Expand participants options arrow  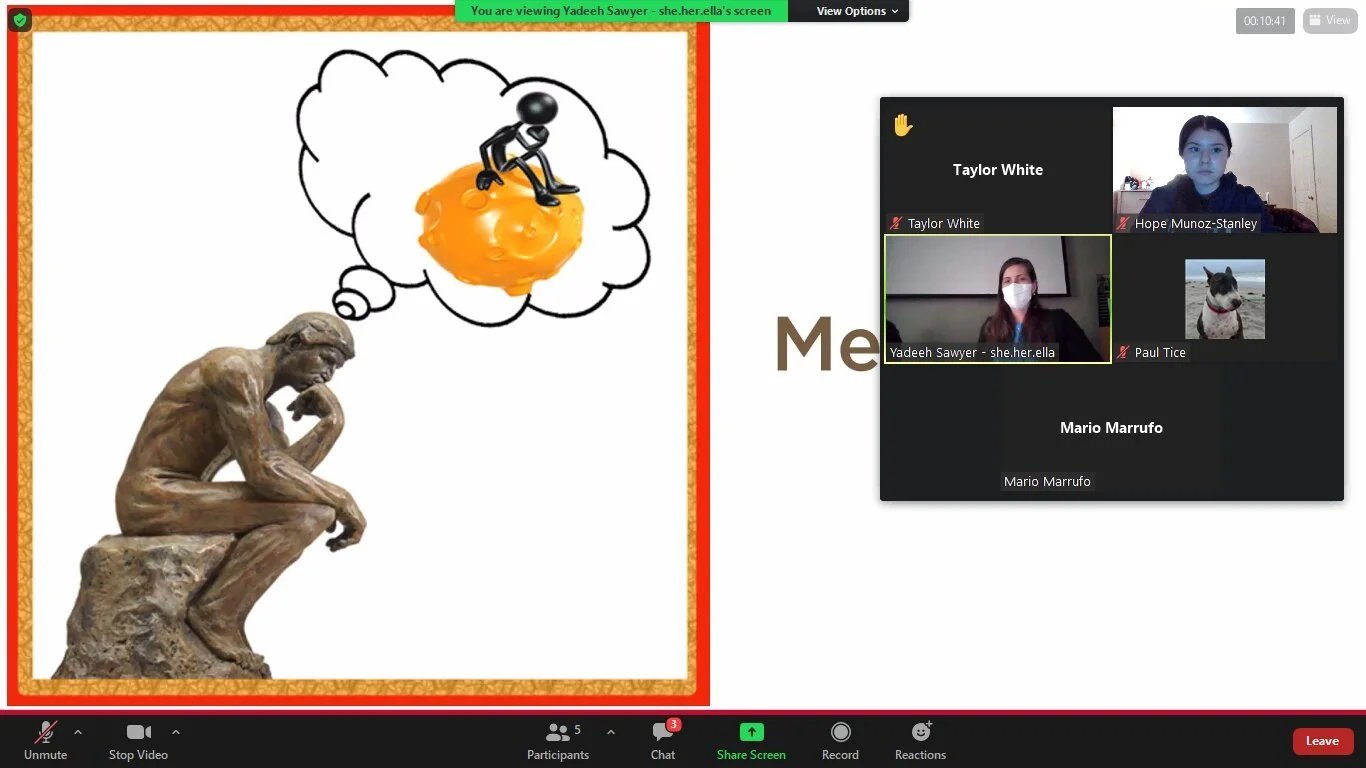coord(611,732)
